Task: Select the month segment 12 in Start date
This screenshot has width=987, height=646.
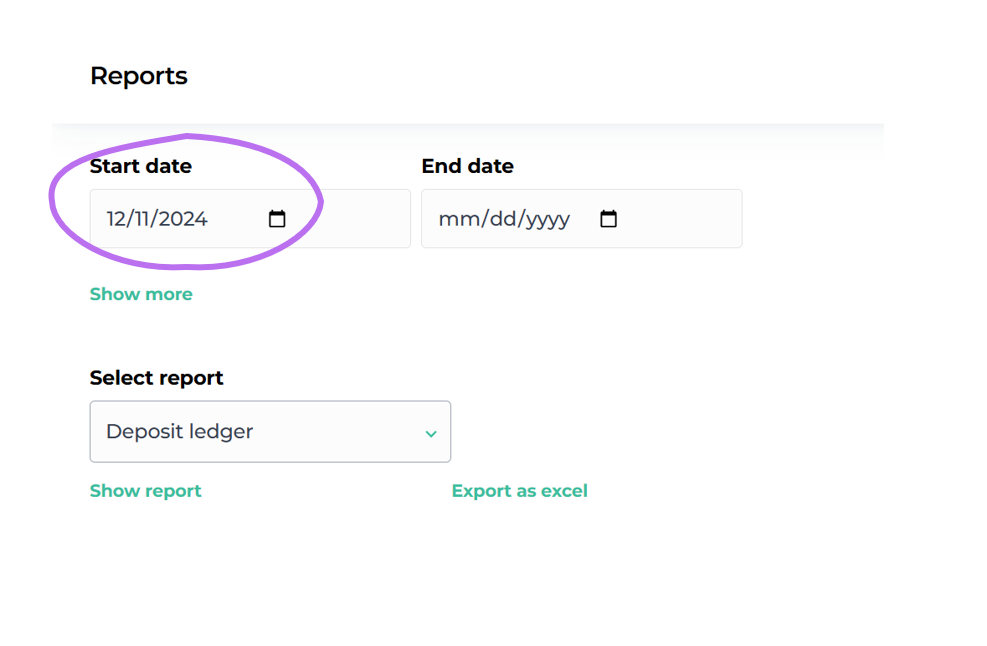Action: [118, 219]
